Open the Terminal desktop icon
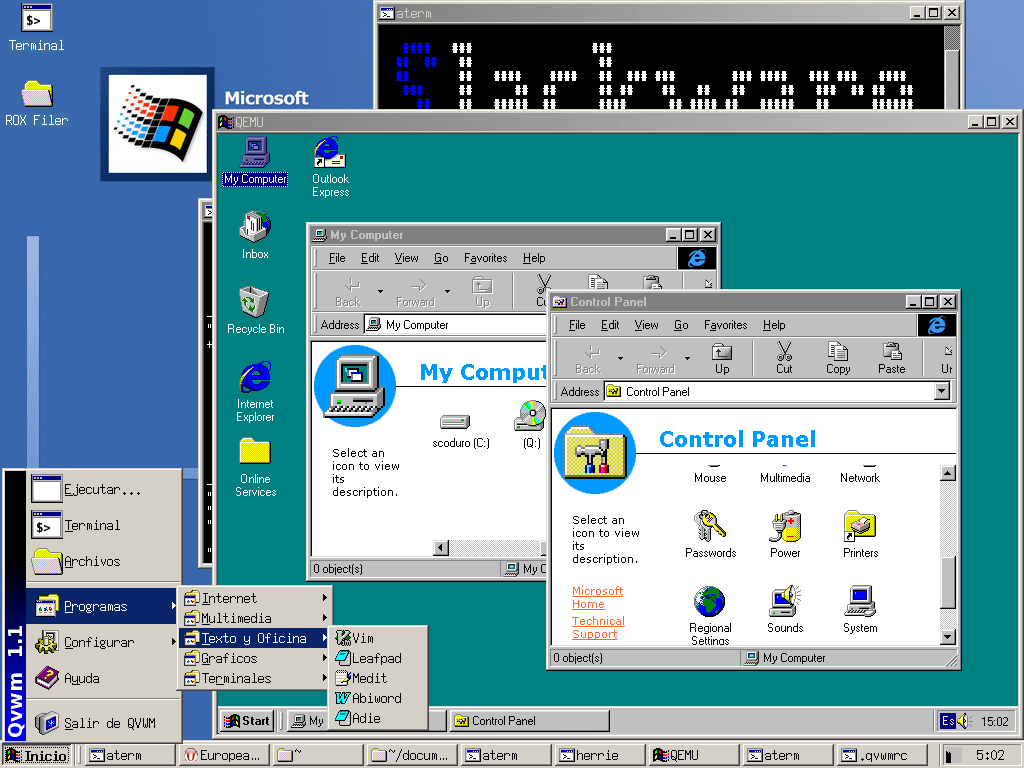Viewport: 1024px width, 768px height. click(x=37, y=27)
